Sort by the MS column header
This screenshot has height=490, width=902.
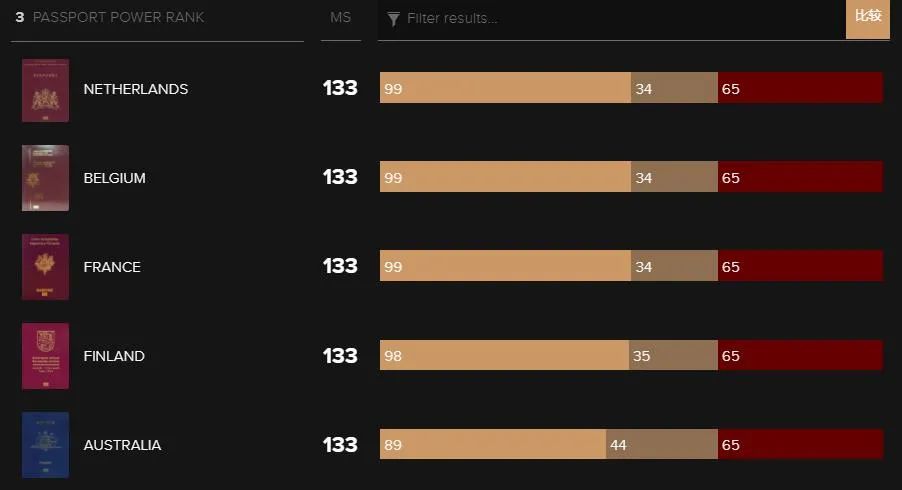pos(341,18)
